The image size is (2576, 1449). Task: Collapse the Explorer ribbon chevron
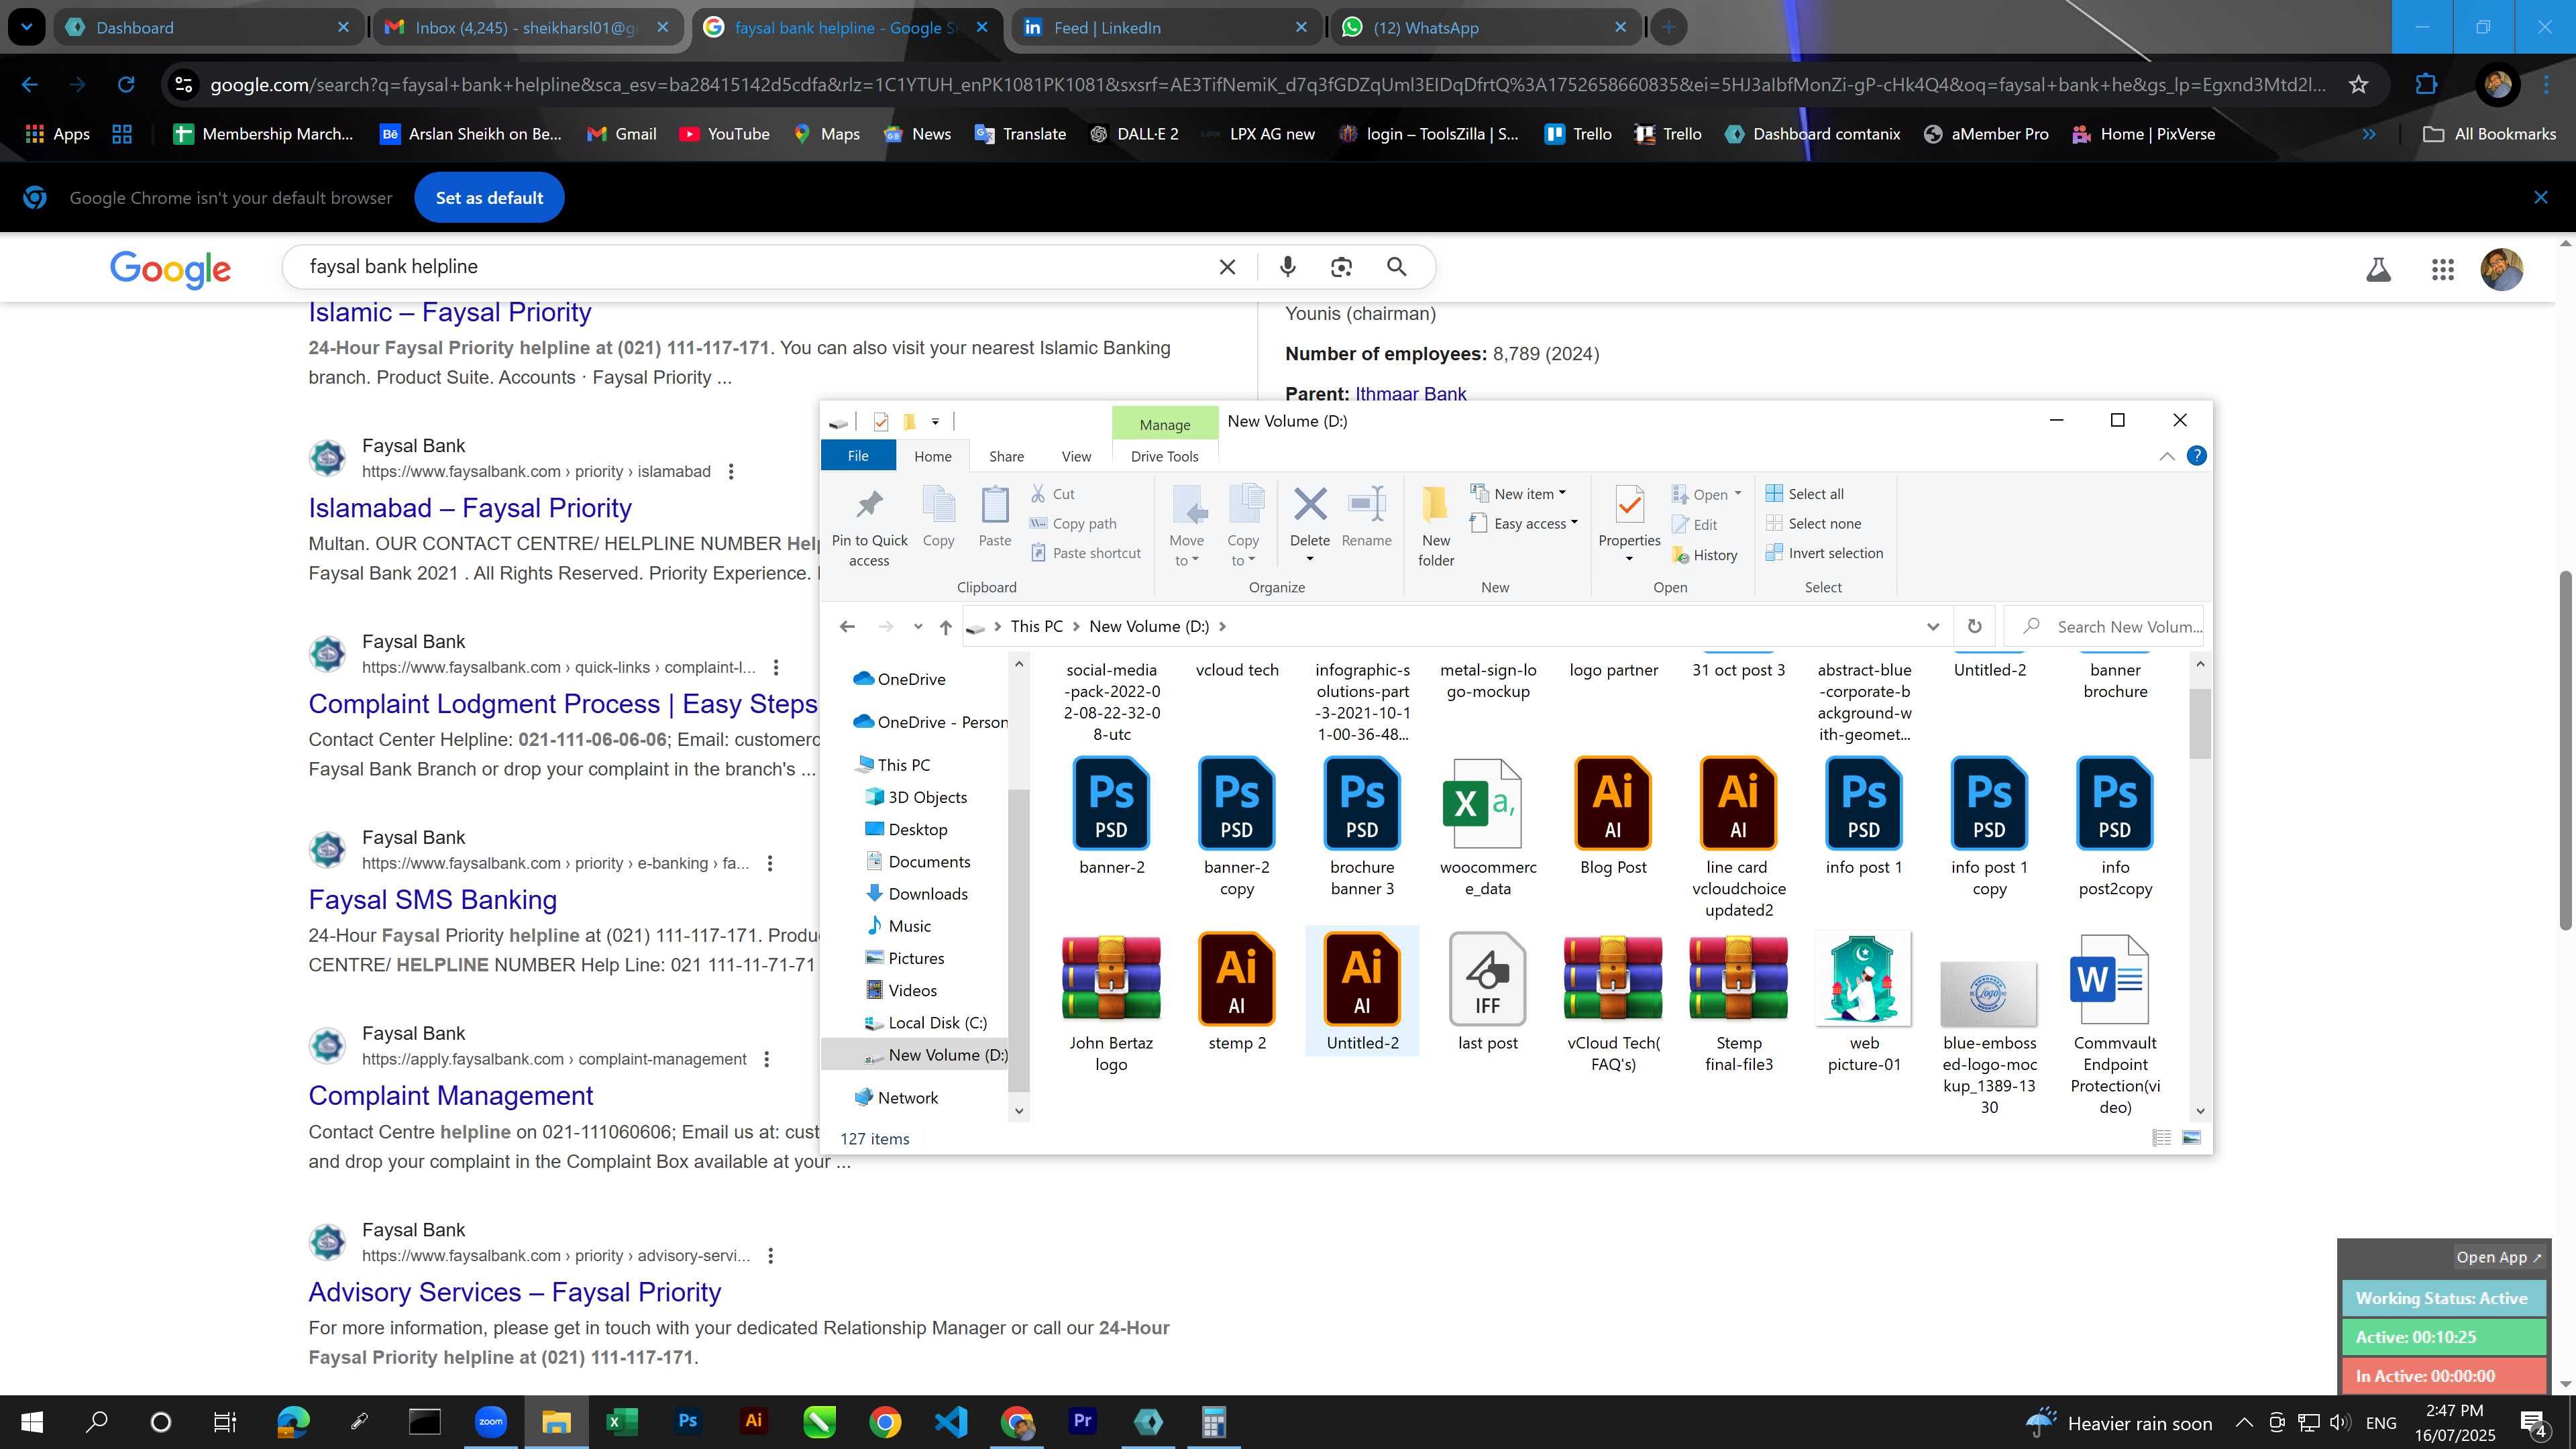(2166, 456)
